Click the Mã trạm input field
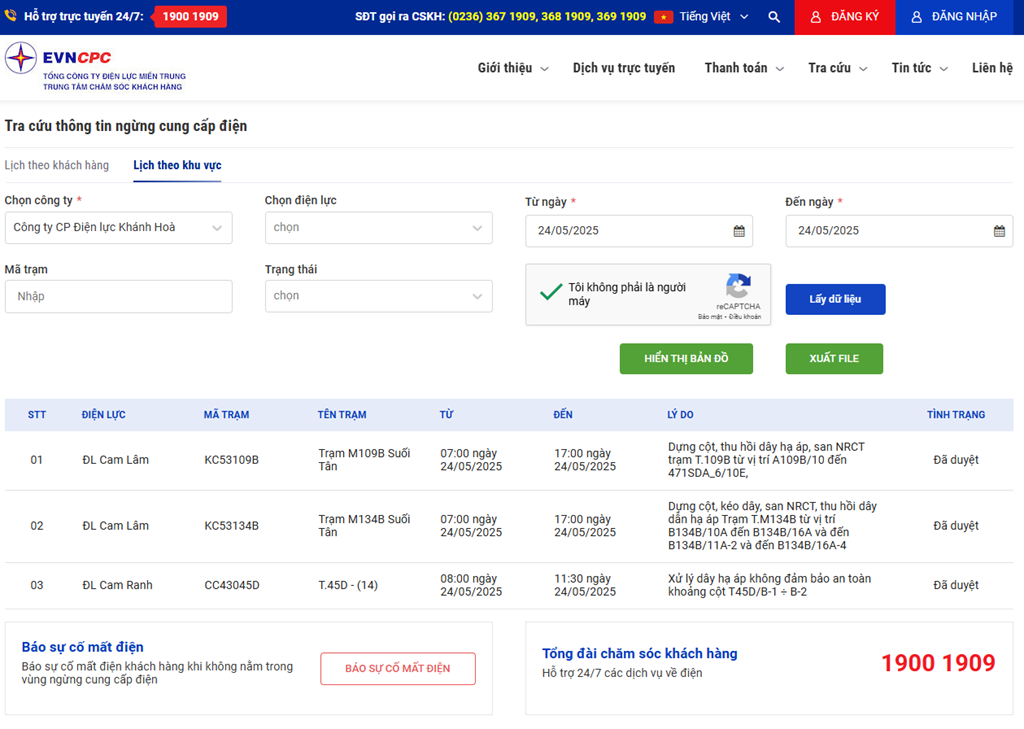The width and height of the screenshot is (1024, 729). [118, 296]
